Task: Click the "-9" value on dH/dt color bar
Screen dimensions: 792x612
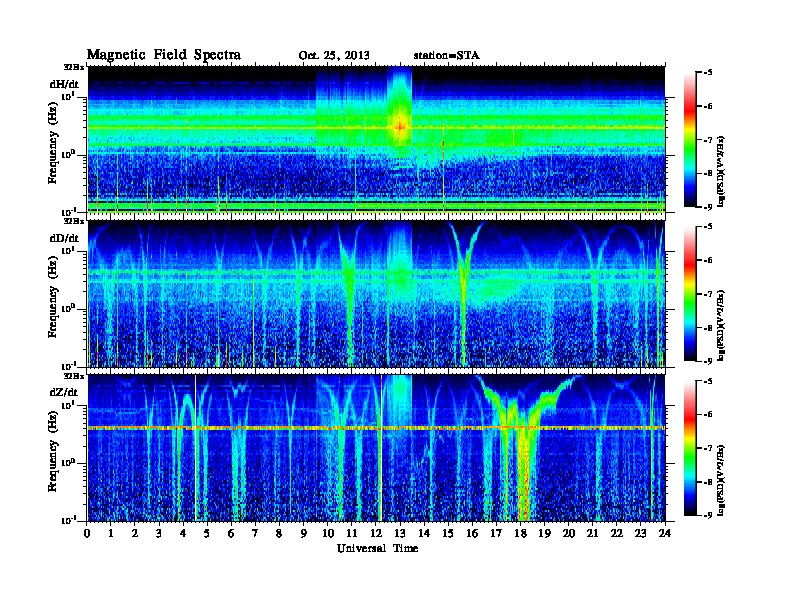Action: 708,207
